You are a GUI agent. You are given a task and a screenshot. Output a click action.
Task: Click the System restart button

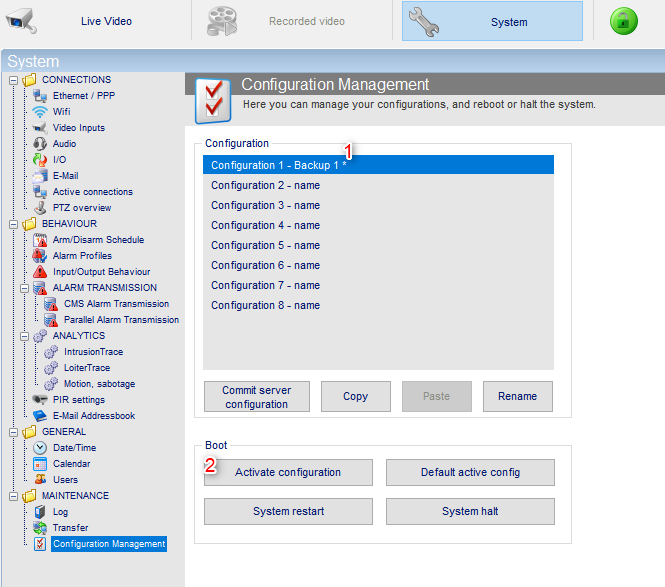[288, 512]
